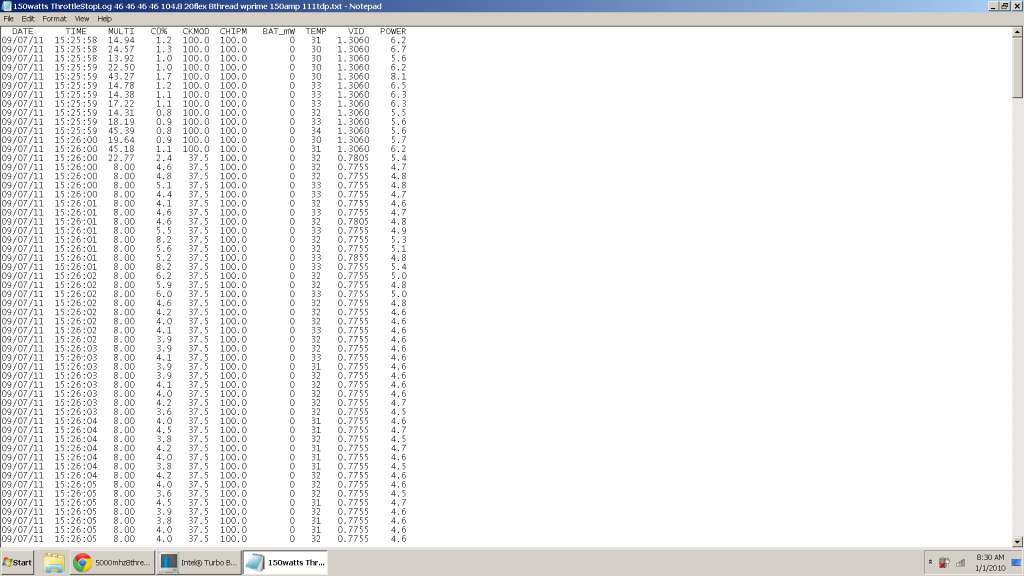Click the C0% column header text
The image size is (1024, 576).
click(159, 31)
